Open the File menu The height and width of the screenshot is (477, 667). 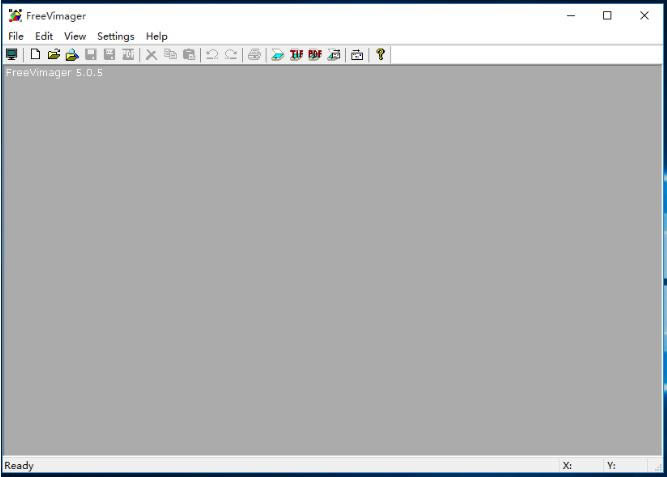16,36
